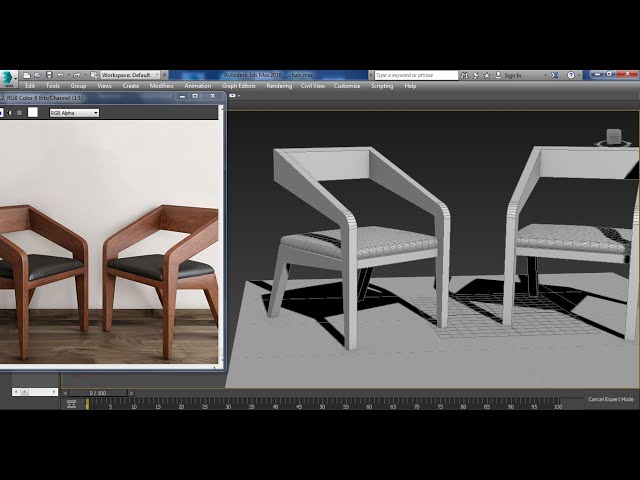640x480 pixels.
Task: Click the left arrow of horizontal scrollbar
Action: coord(16,392)
